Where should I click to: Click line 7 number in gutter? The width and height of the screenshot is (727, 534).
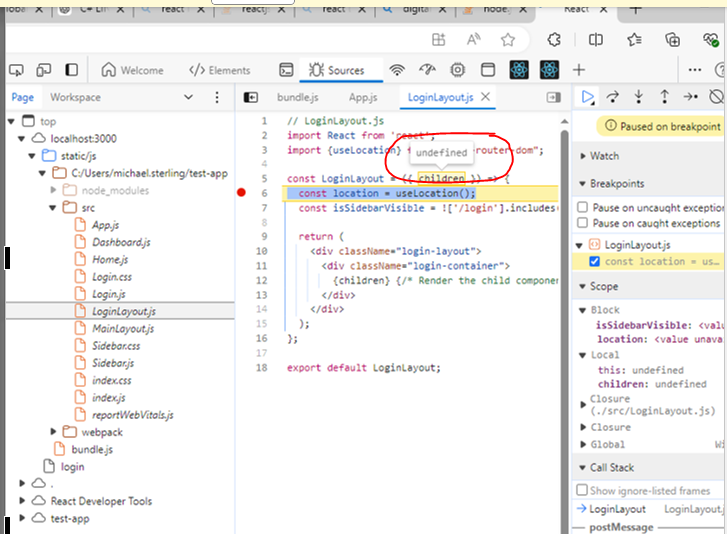(x=264, y=208)
